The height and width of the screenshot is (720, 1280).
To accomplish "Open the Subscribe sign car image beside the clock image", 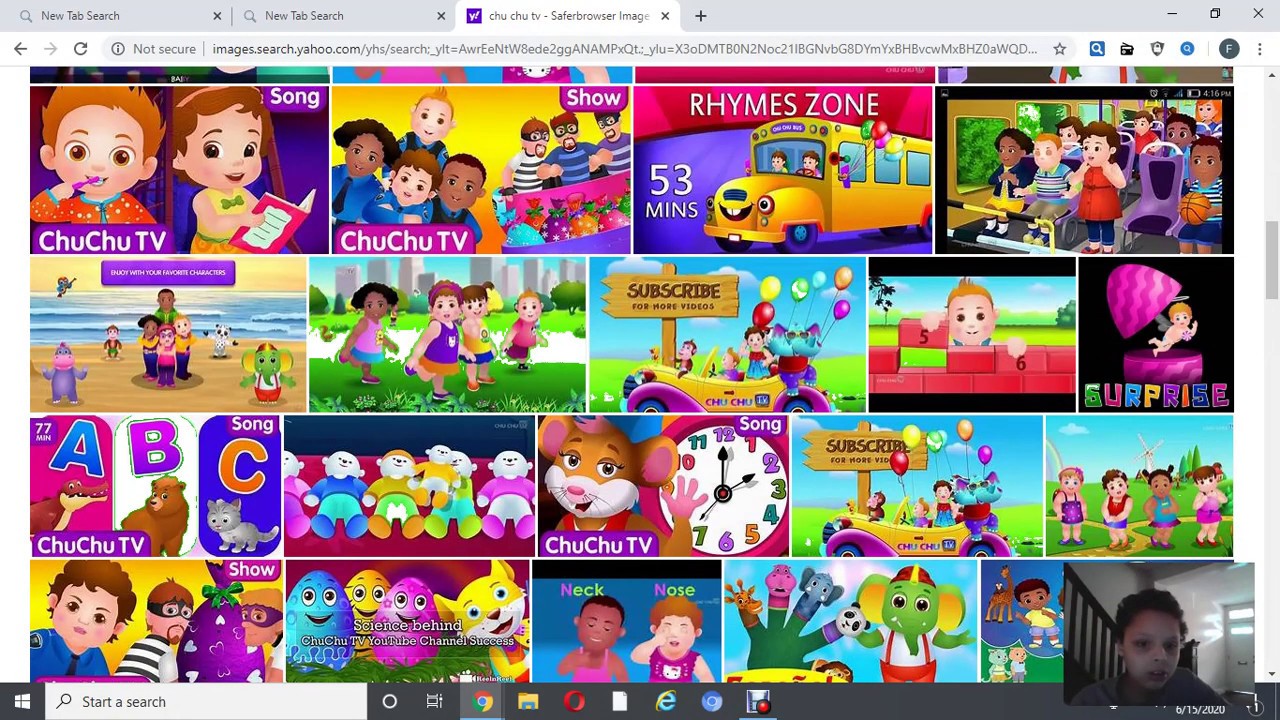I will [917, 486].
